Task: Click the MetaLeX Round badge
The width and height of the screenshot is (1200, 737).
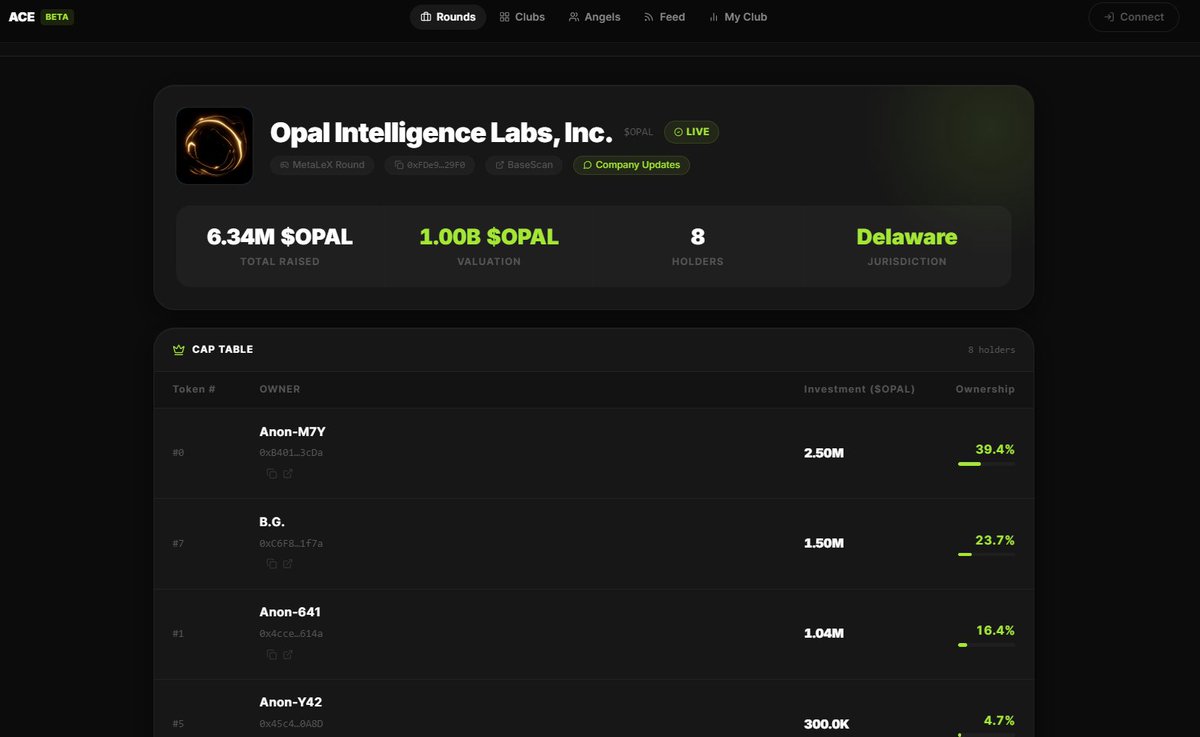Action: click(323, 165)
